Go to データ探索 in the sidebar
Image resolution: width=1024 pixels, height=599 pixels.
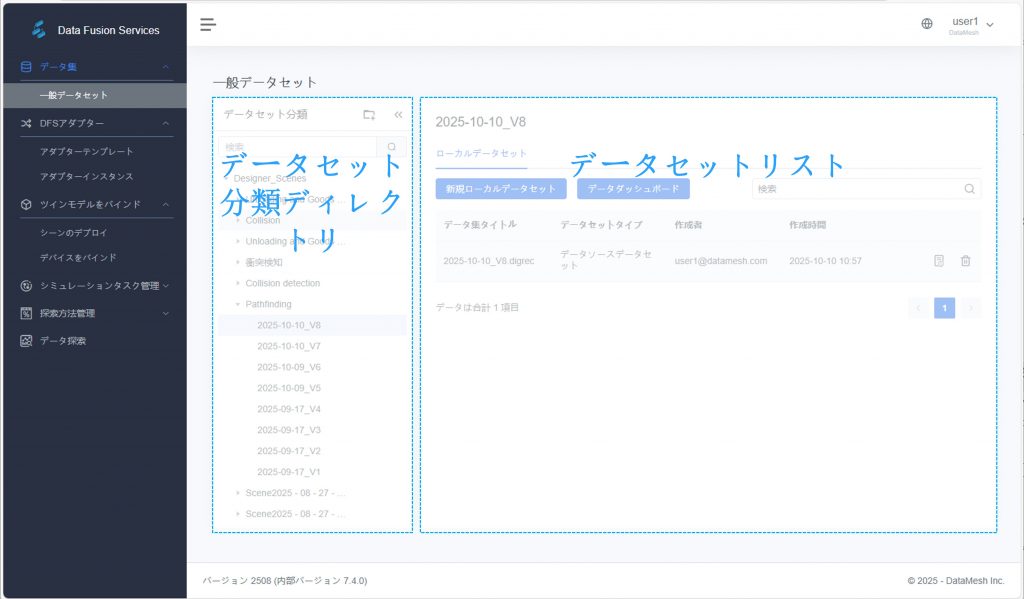tap(62, 341)
